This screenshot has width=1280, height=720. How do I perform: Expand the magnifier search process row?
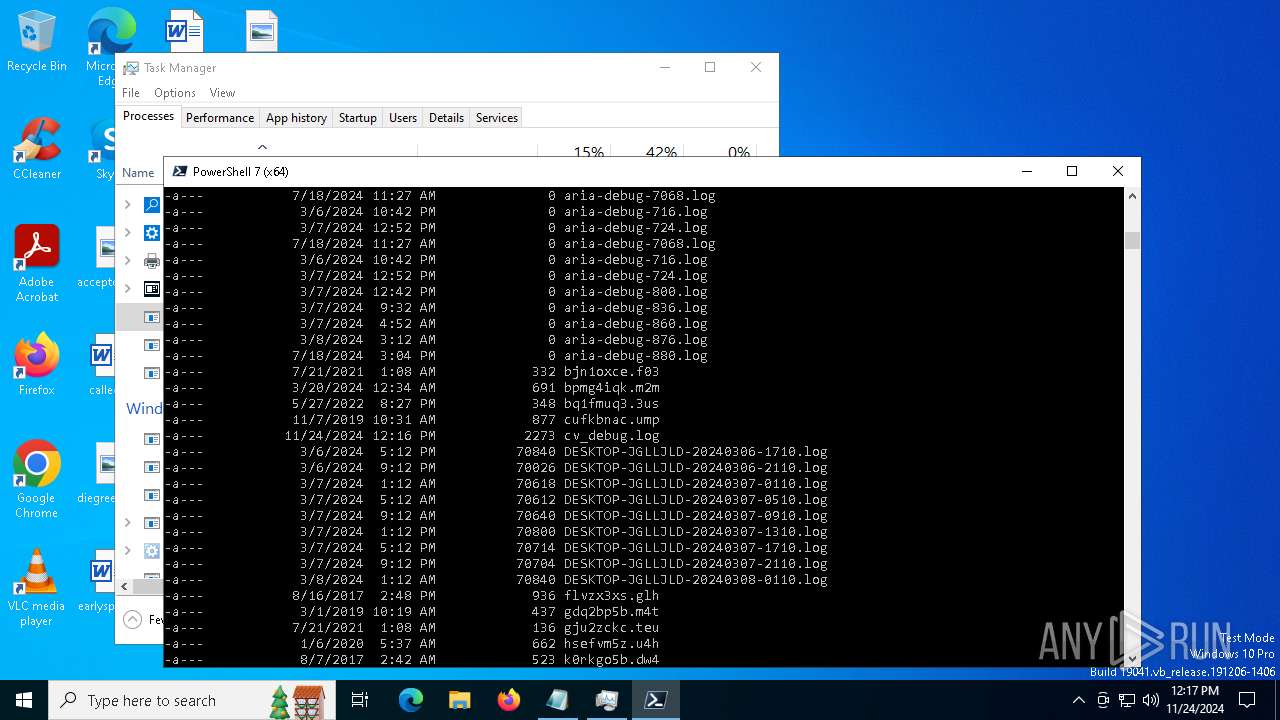pyautogui.click(x=127, y=205)
